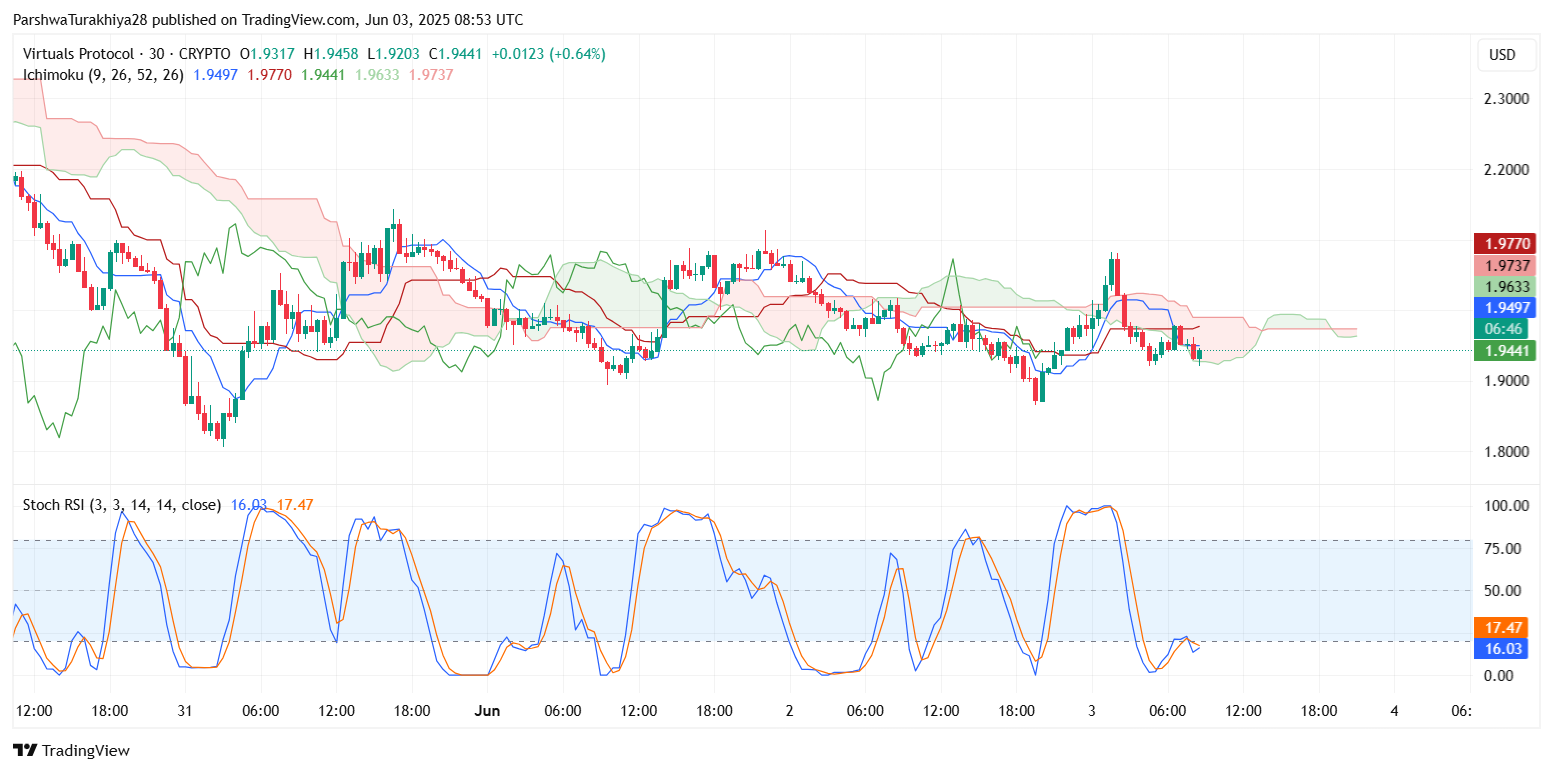Click the orange 17.47 Stoch RSI axis tag
This screenshot has height=772, width=1553.
tap(1500, 627)
